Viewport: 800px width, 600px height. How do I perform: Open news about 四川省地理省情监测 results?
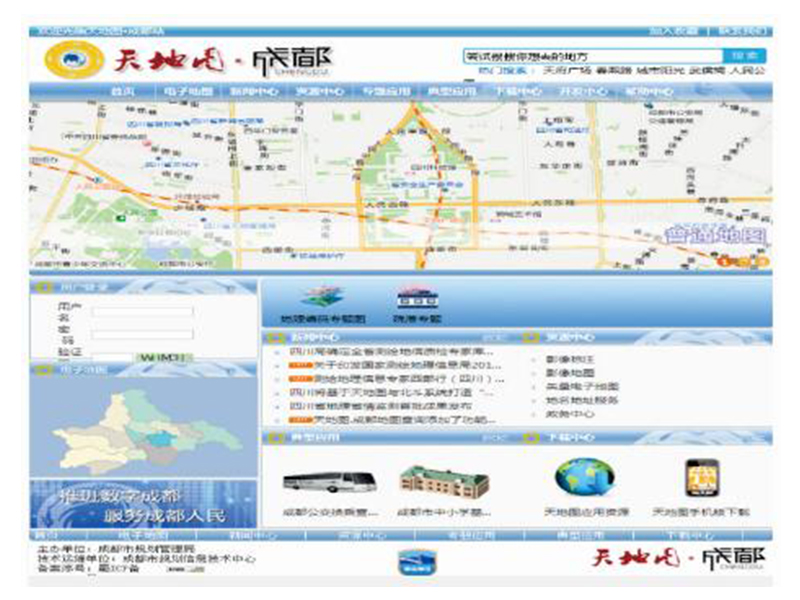(x=381, y=407)
